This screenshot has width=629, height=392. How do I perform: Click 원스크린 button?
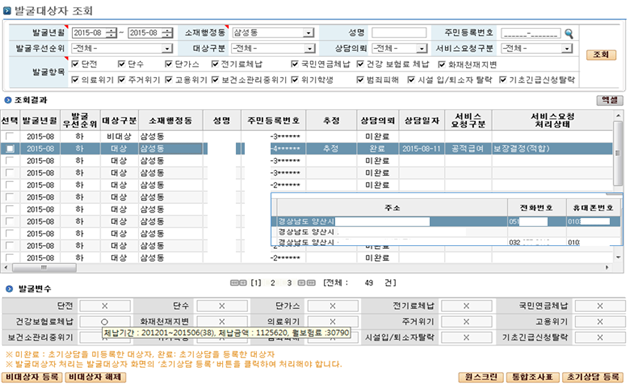click(x=481, y=377)
